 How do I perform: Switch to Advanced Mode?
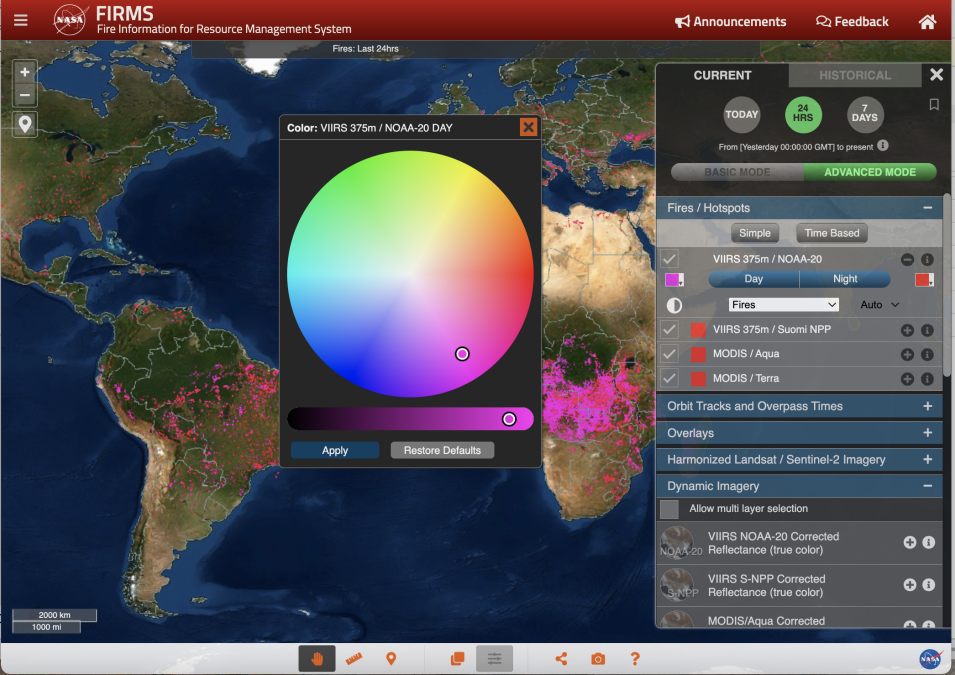pyautogui.click(x=870, y=172)
